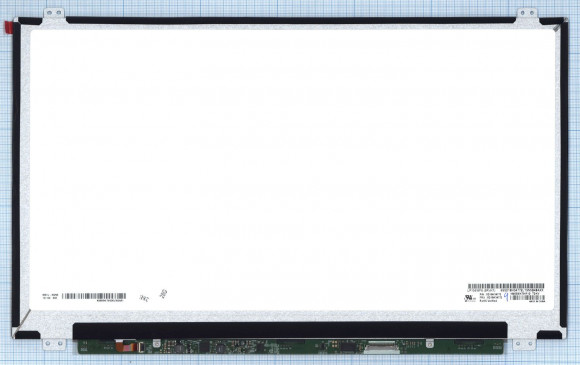Click the UL certification logo on label
Screen dimensions: 580x365
[x=468, y=298]
